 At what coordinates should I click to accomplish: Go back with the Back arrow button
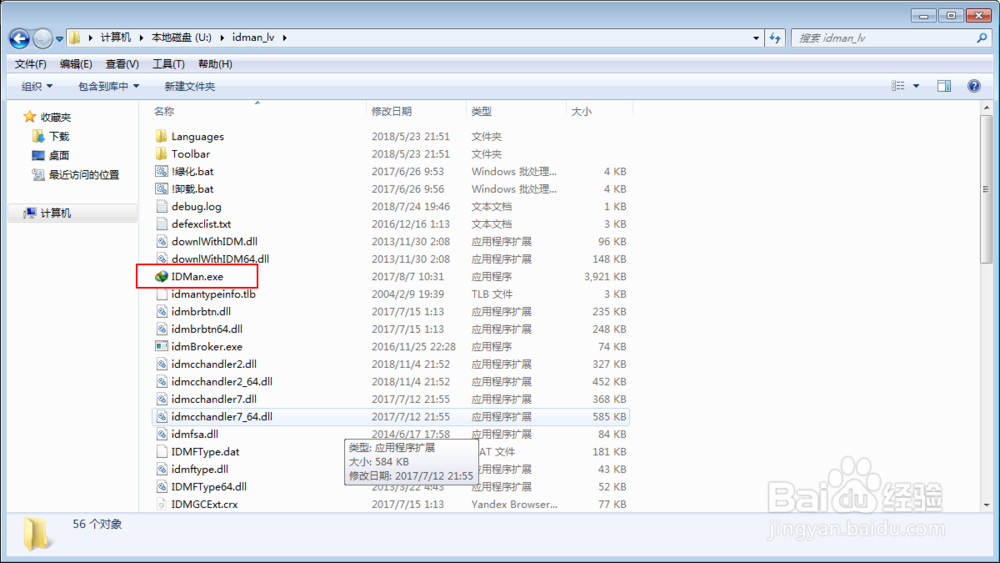19,38
